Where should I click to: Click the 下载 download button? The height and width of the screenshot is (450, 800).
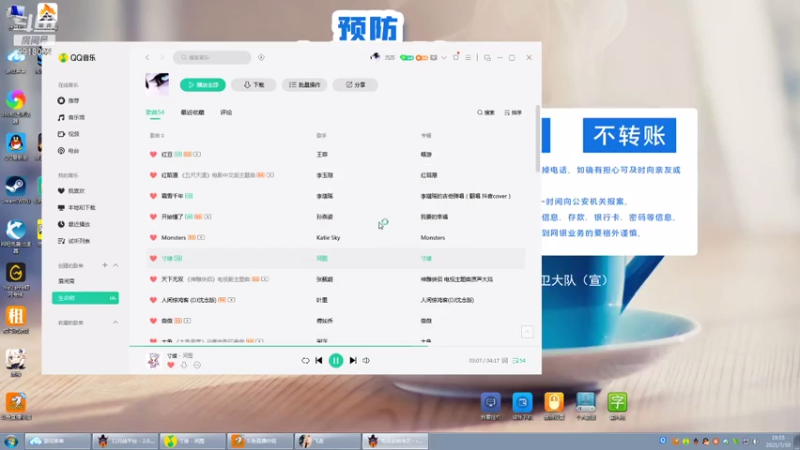[254, 85]
